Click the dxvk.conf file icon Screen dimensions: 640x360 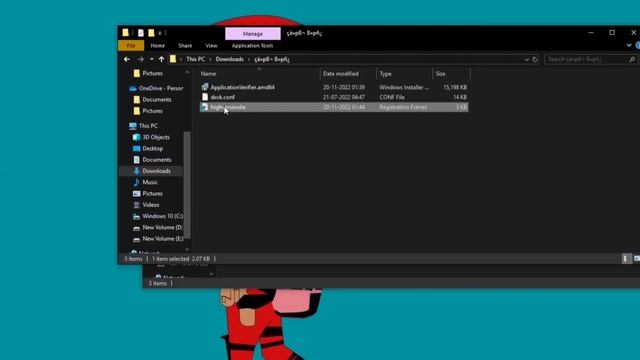205,97
